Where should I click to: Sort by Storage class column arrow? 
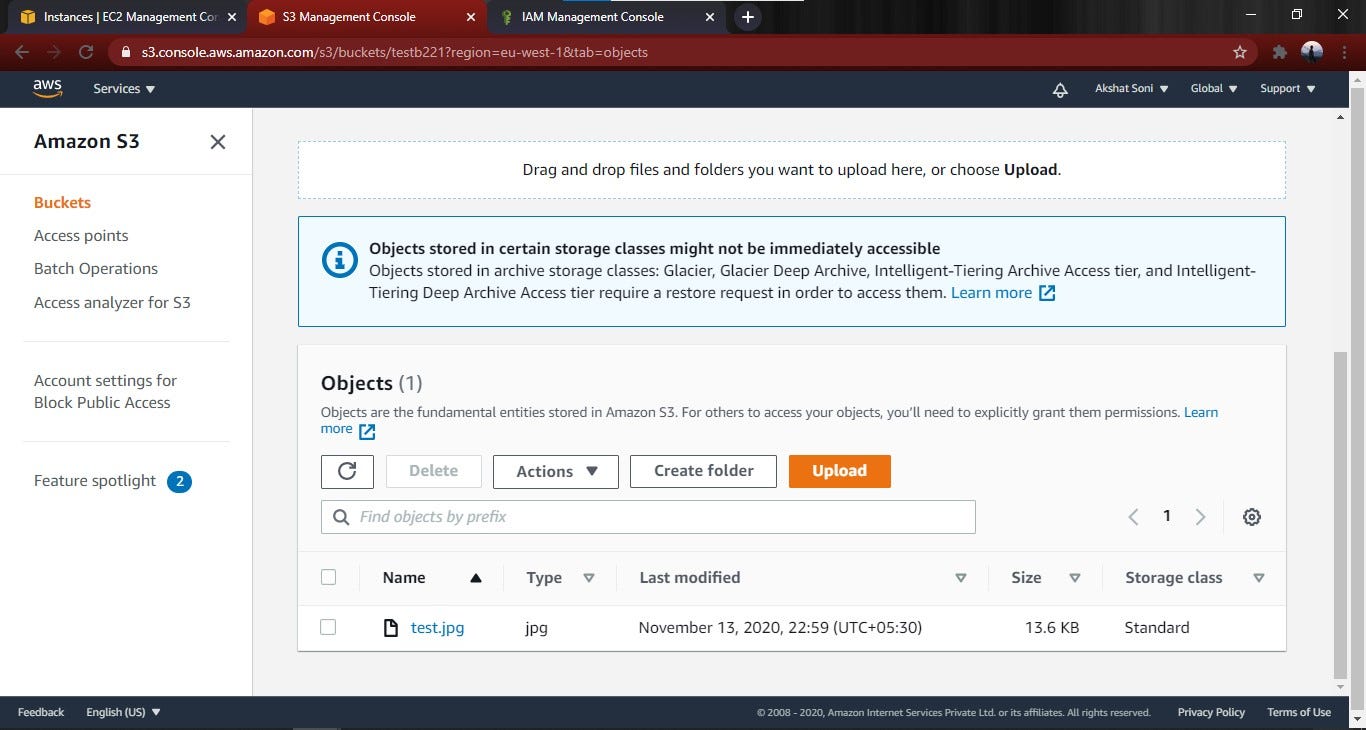click(x=1259, y=578)
